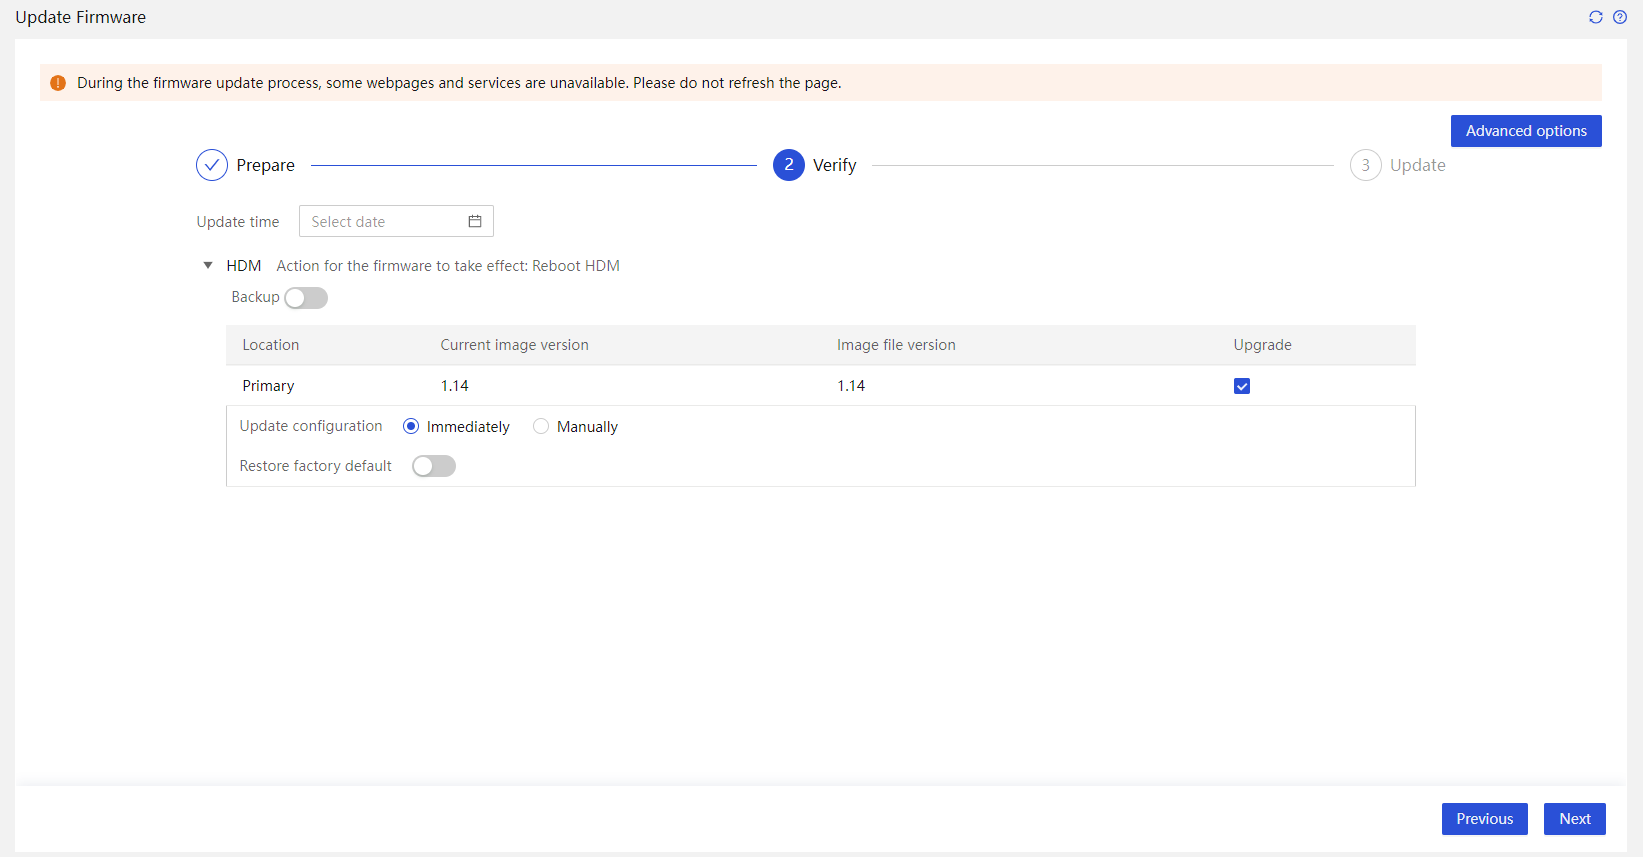Click the current image version 1.14 cell
The width and height of the screenshot is (1643, 857).
pyautogui.click(x=455, y=386)
